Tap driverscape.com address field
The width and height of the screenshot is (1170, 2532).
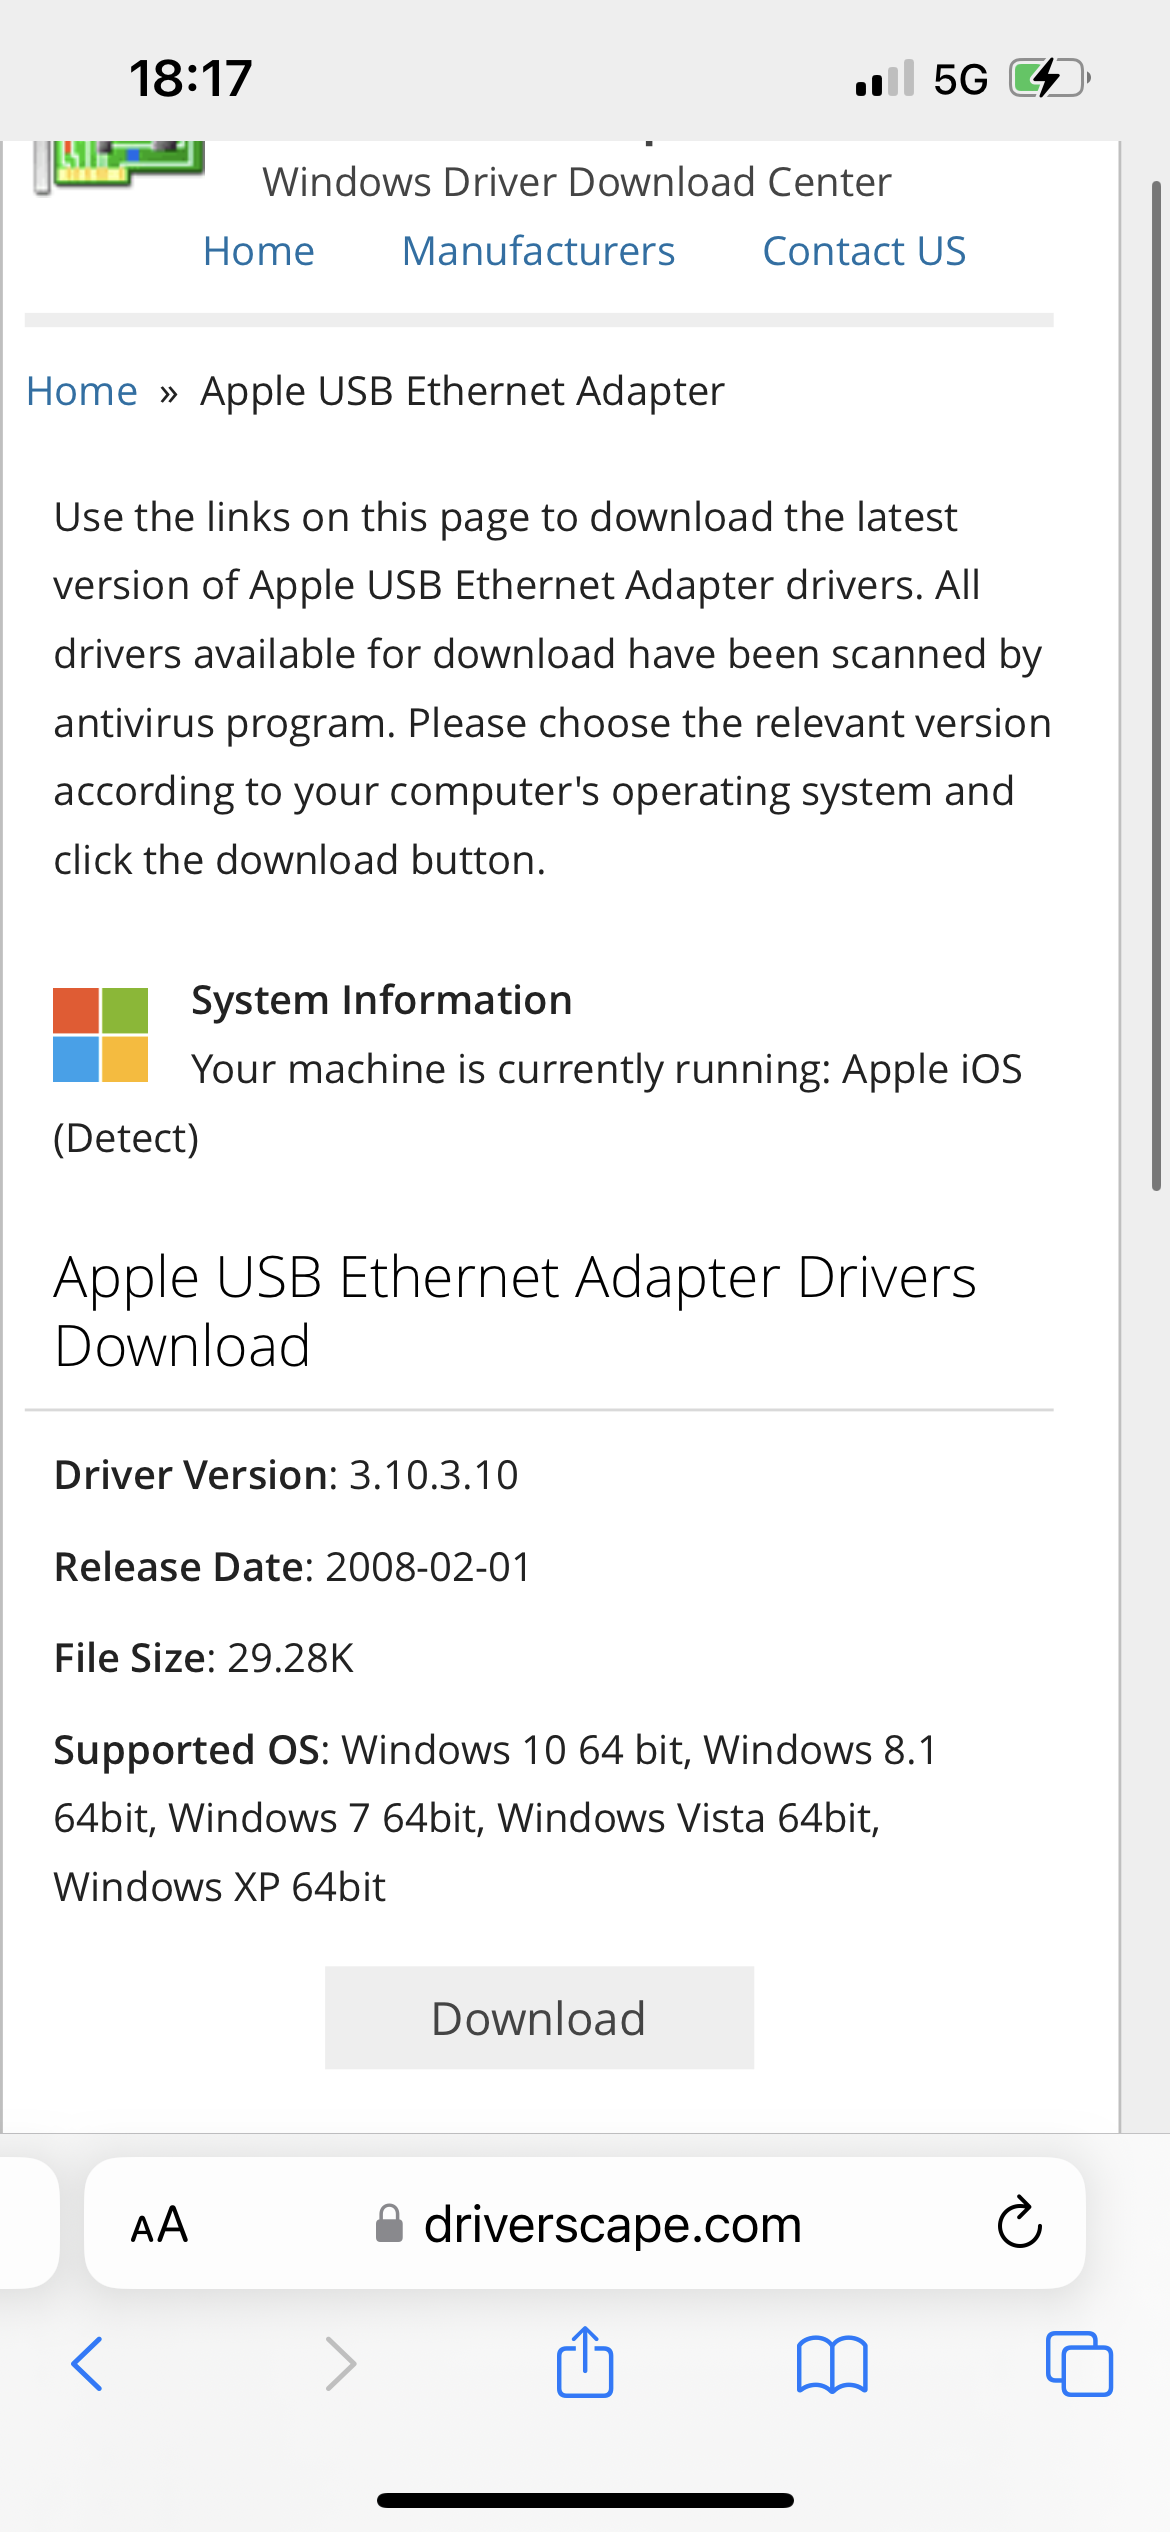pyautogui.click(x=612, y=2224)
